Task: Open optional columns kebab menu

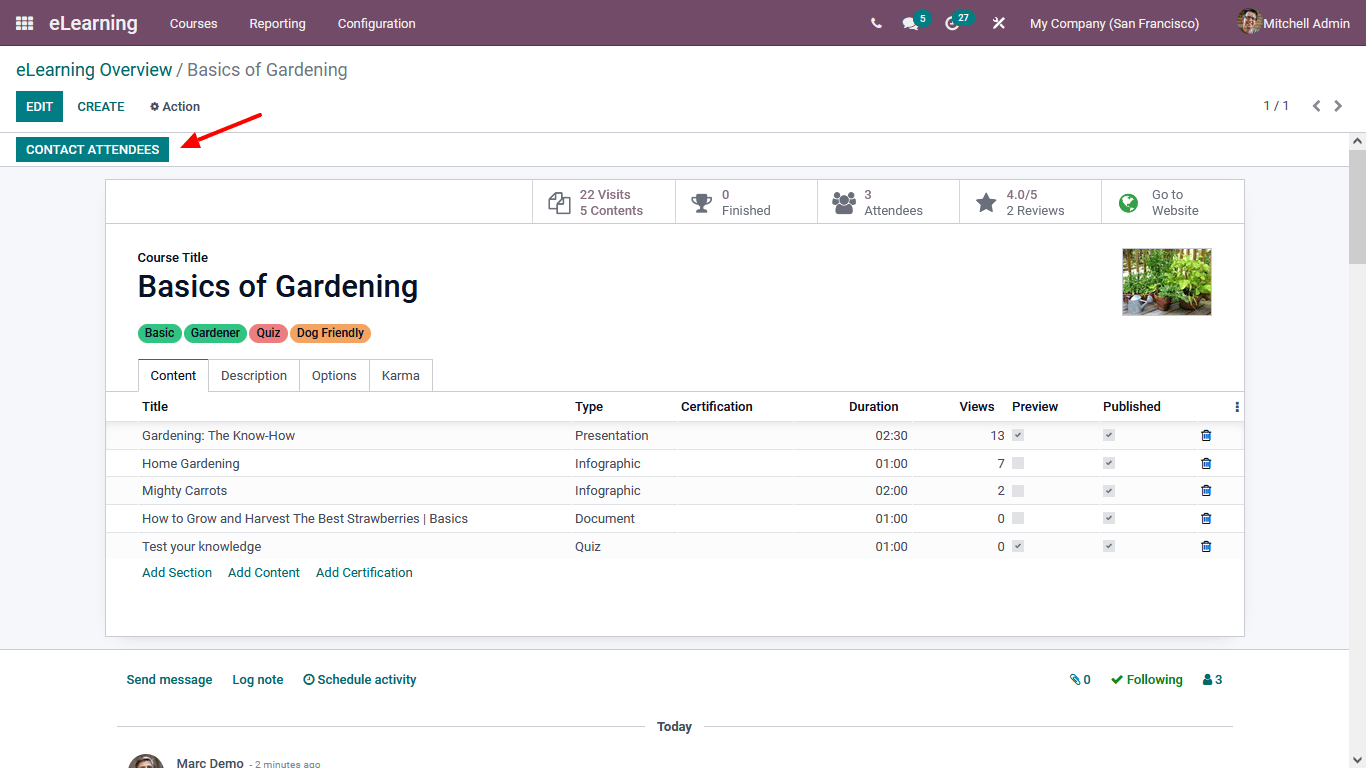Action: click(x=1237, y=407)
